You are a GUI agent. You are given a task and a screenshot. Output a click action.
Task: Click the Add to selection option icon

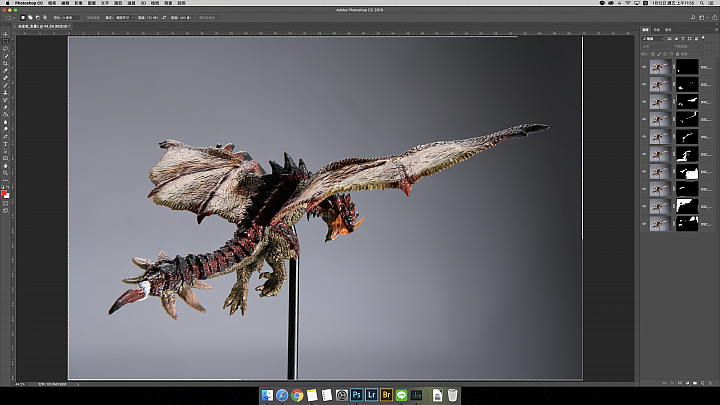pos(30,17)
